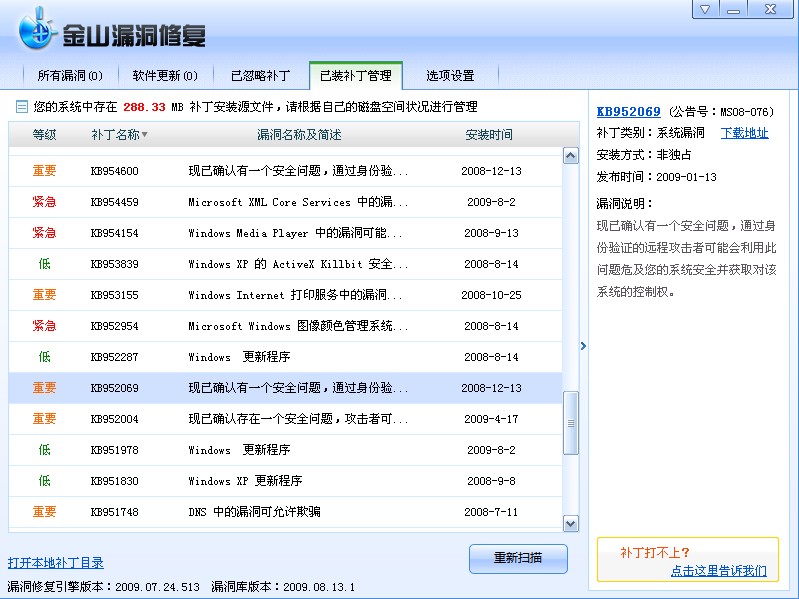Click 安装方式：非独占 text
Screen dimensions: 799x599
644,155
